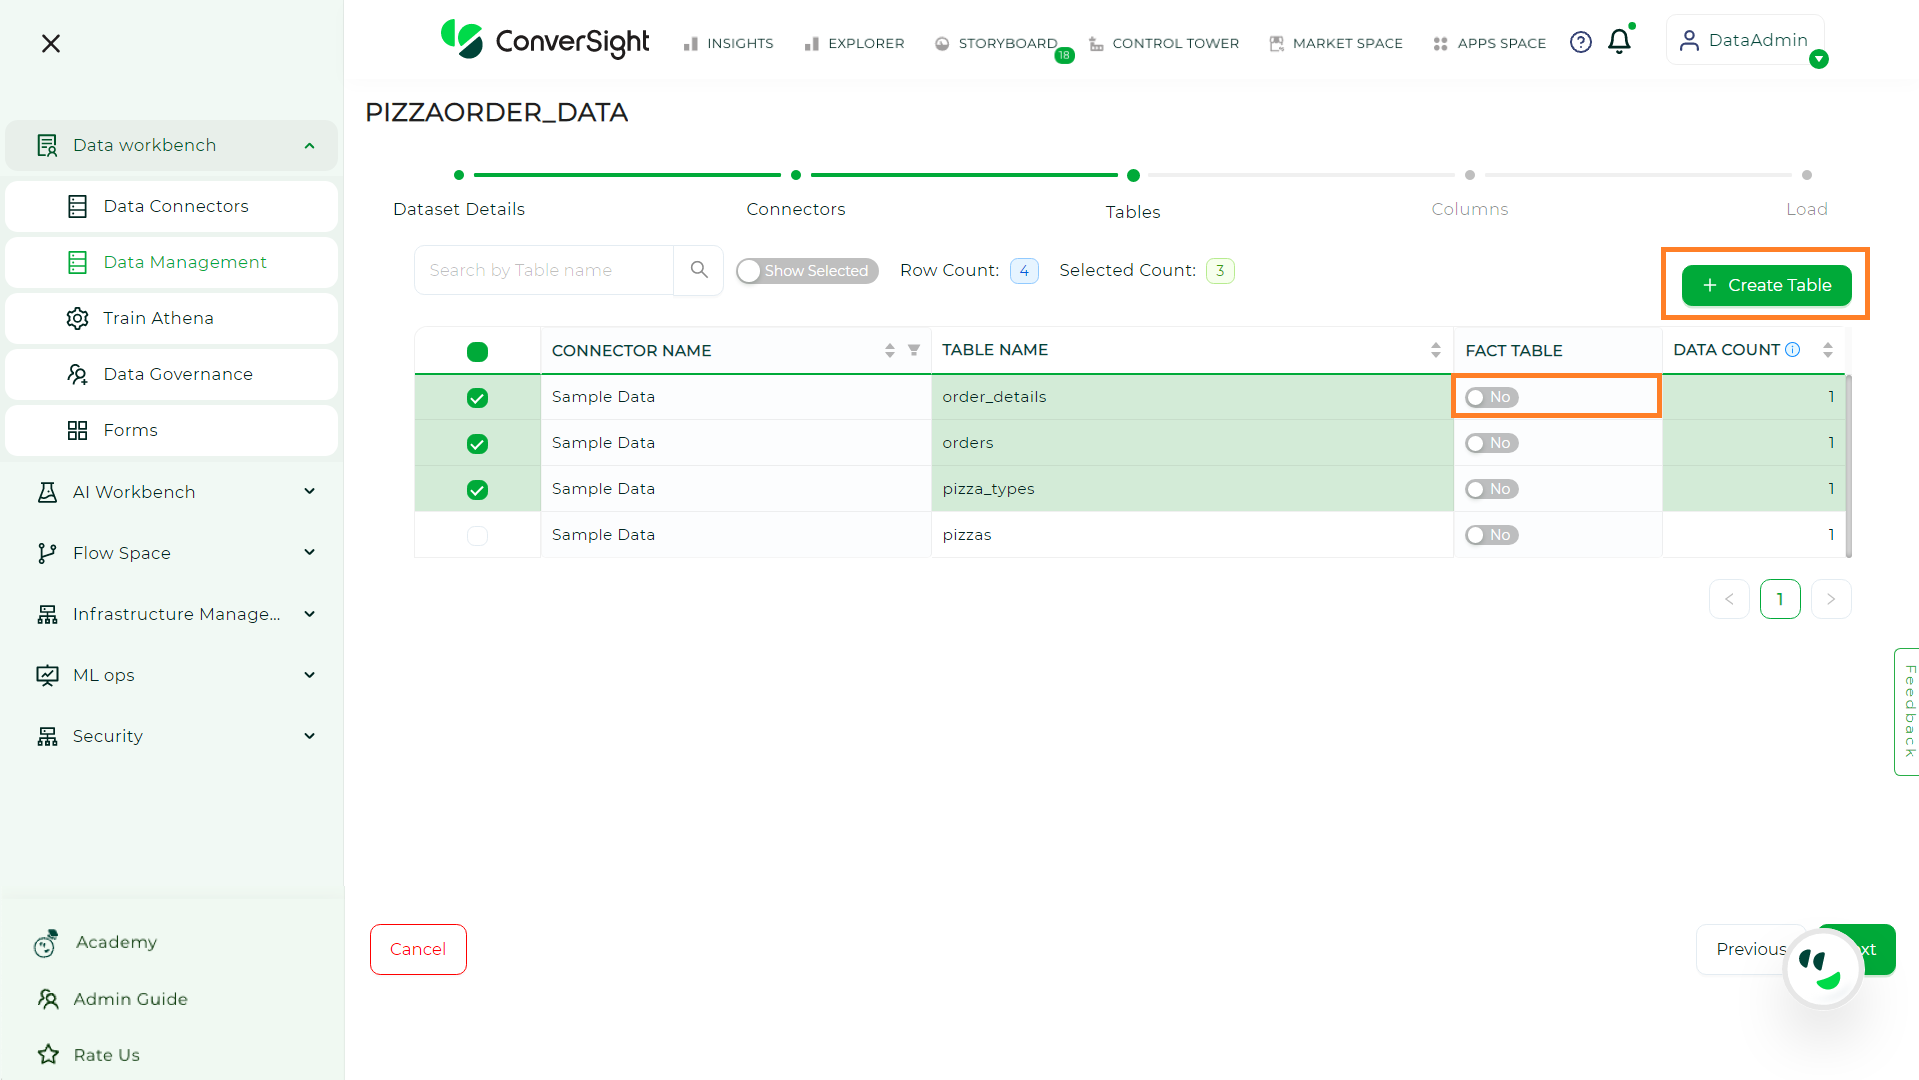1919x1080 pixels.
Task: Open the Control Tower menu
Action: point(1164,43)
